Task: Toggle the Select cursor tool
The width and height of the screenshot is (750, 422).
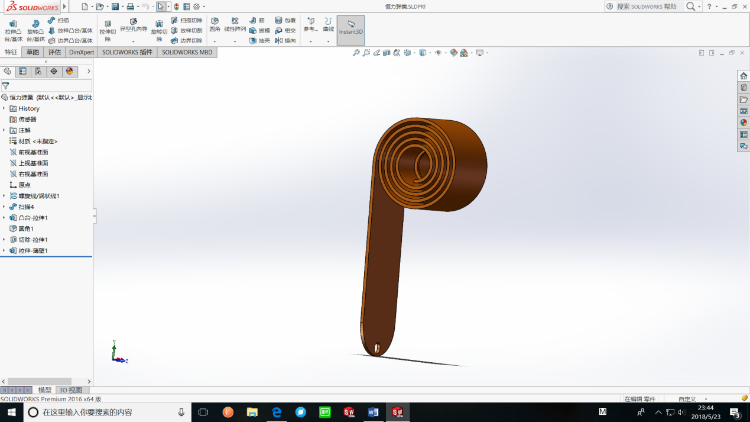Action: click(161, 6)
